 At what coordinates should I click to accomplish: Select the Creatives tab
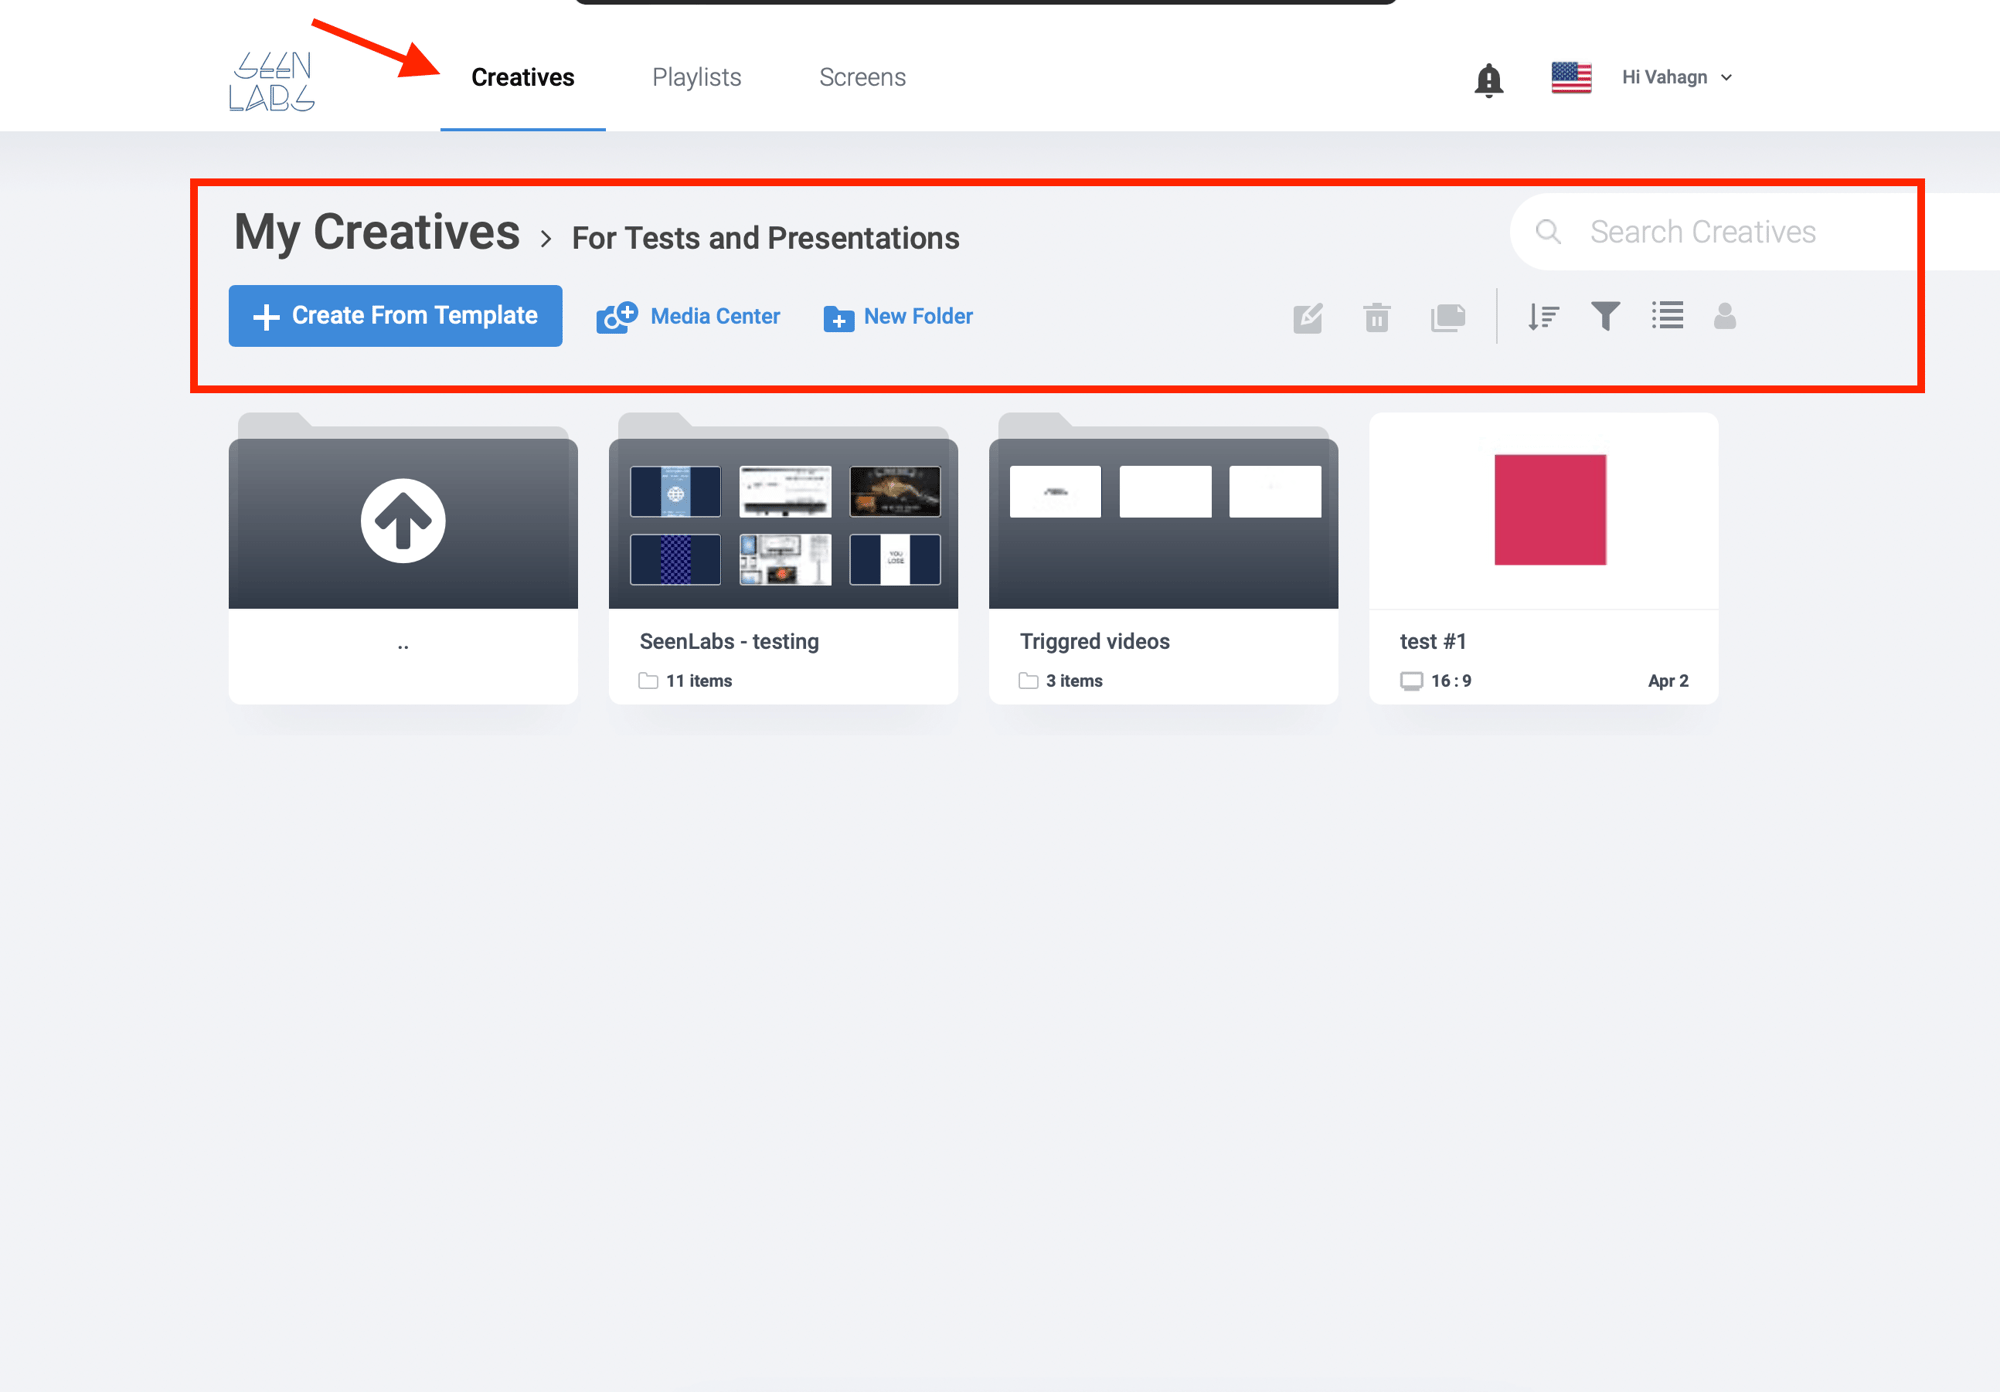point(522,77)
